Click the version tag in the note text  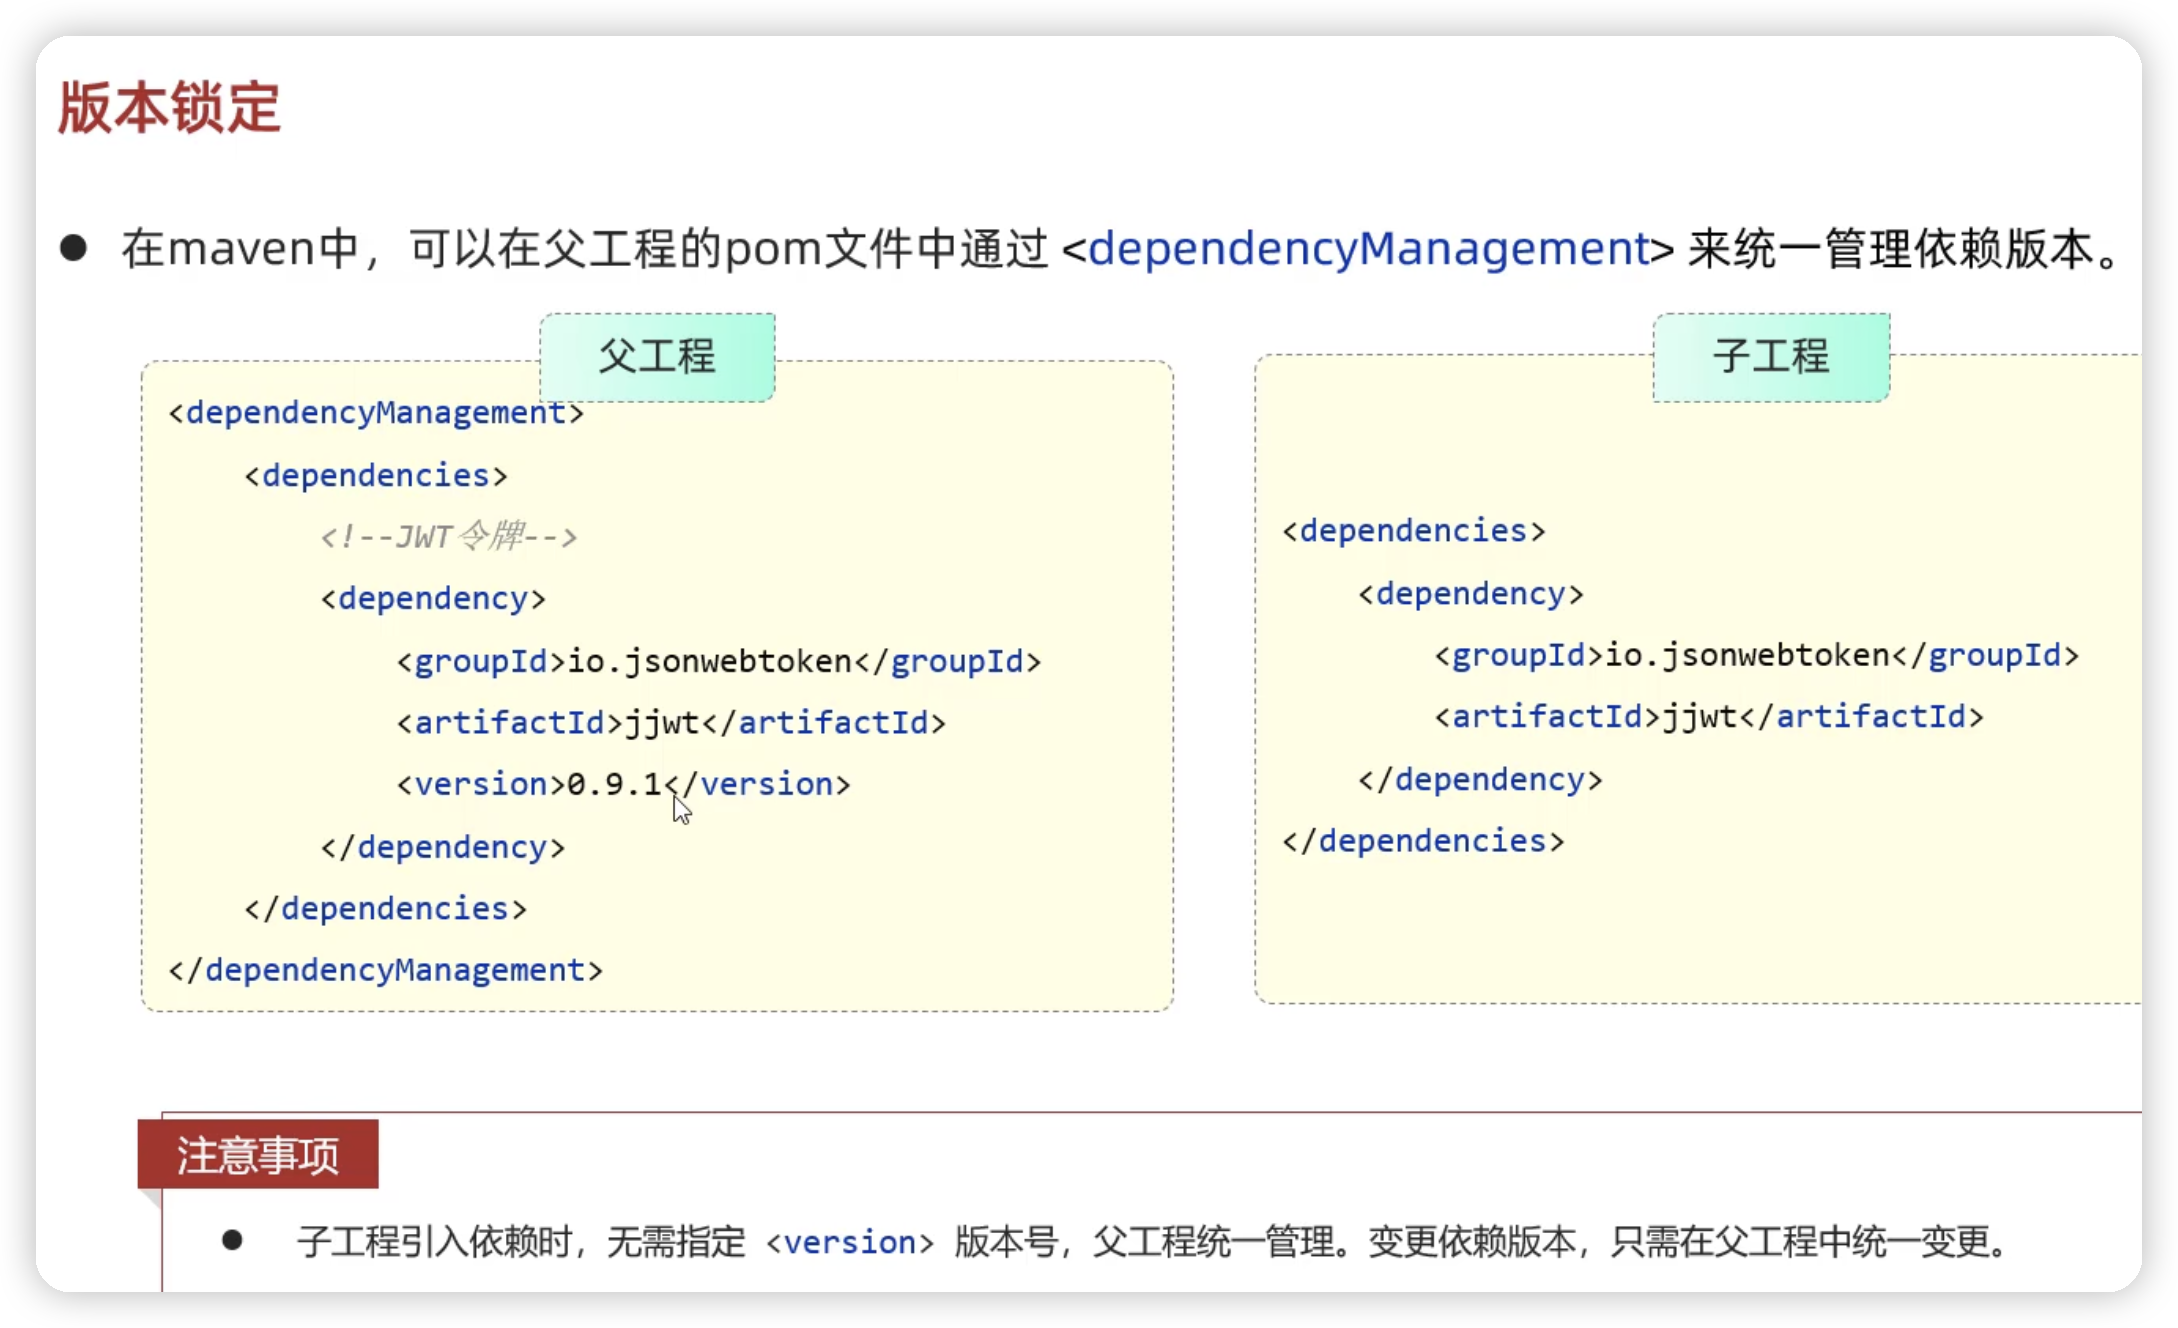click(x=850, y=1242)
